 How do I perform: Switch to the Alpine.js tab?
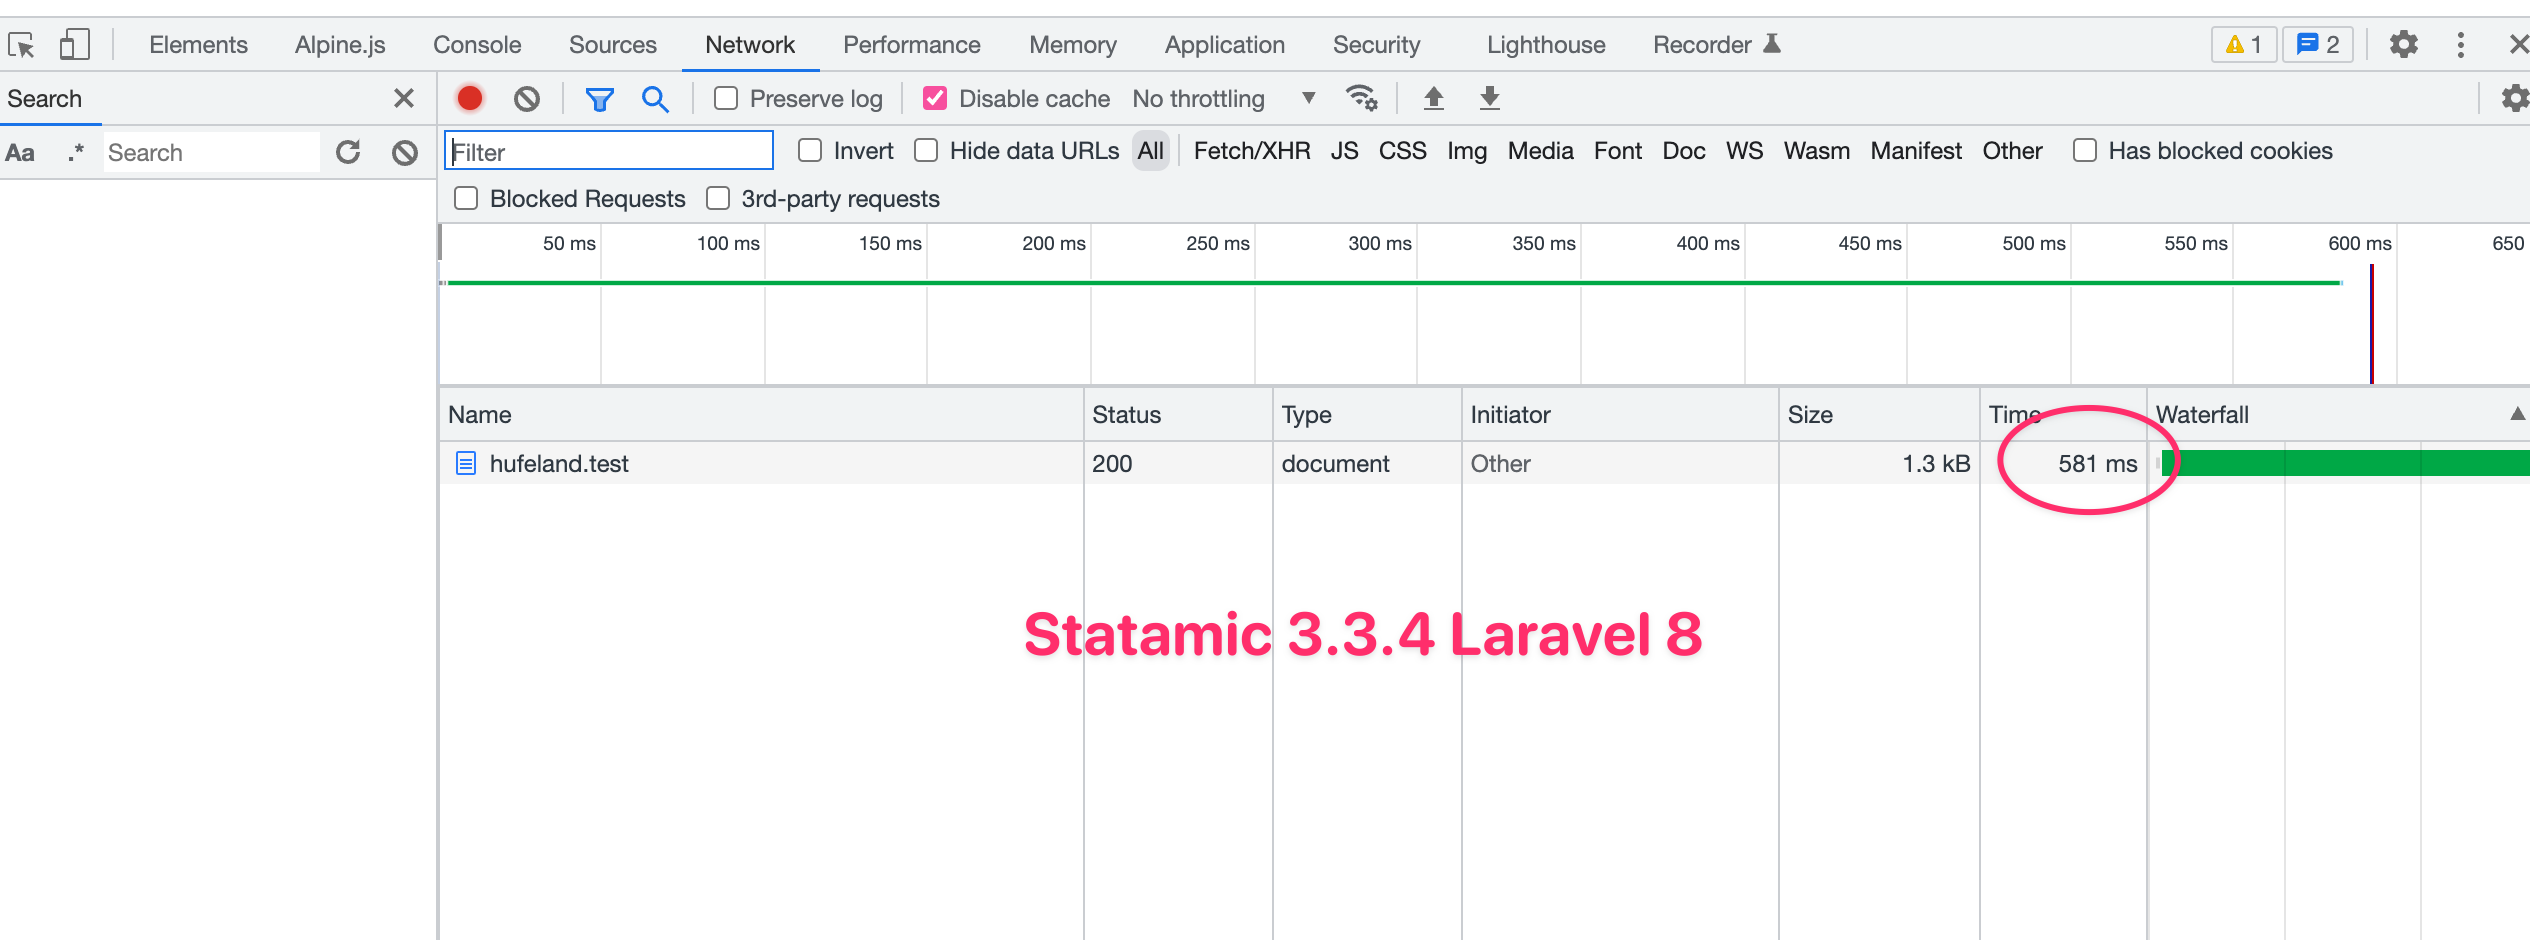340,45
